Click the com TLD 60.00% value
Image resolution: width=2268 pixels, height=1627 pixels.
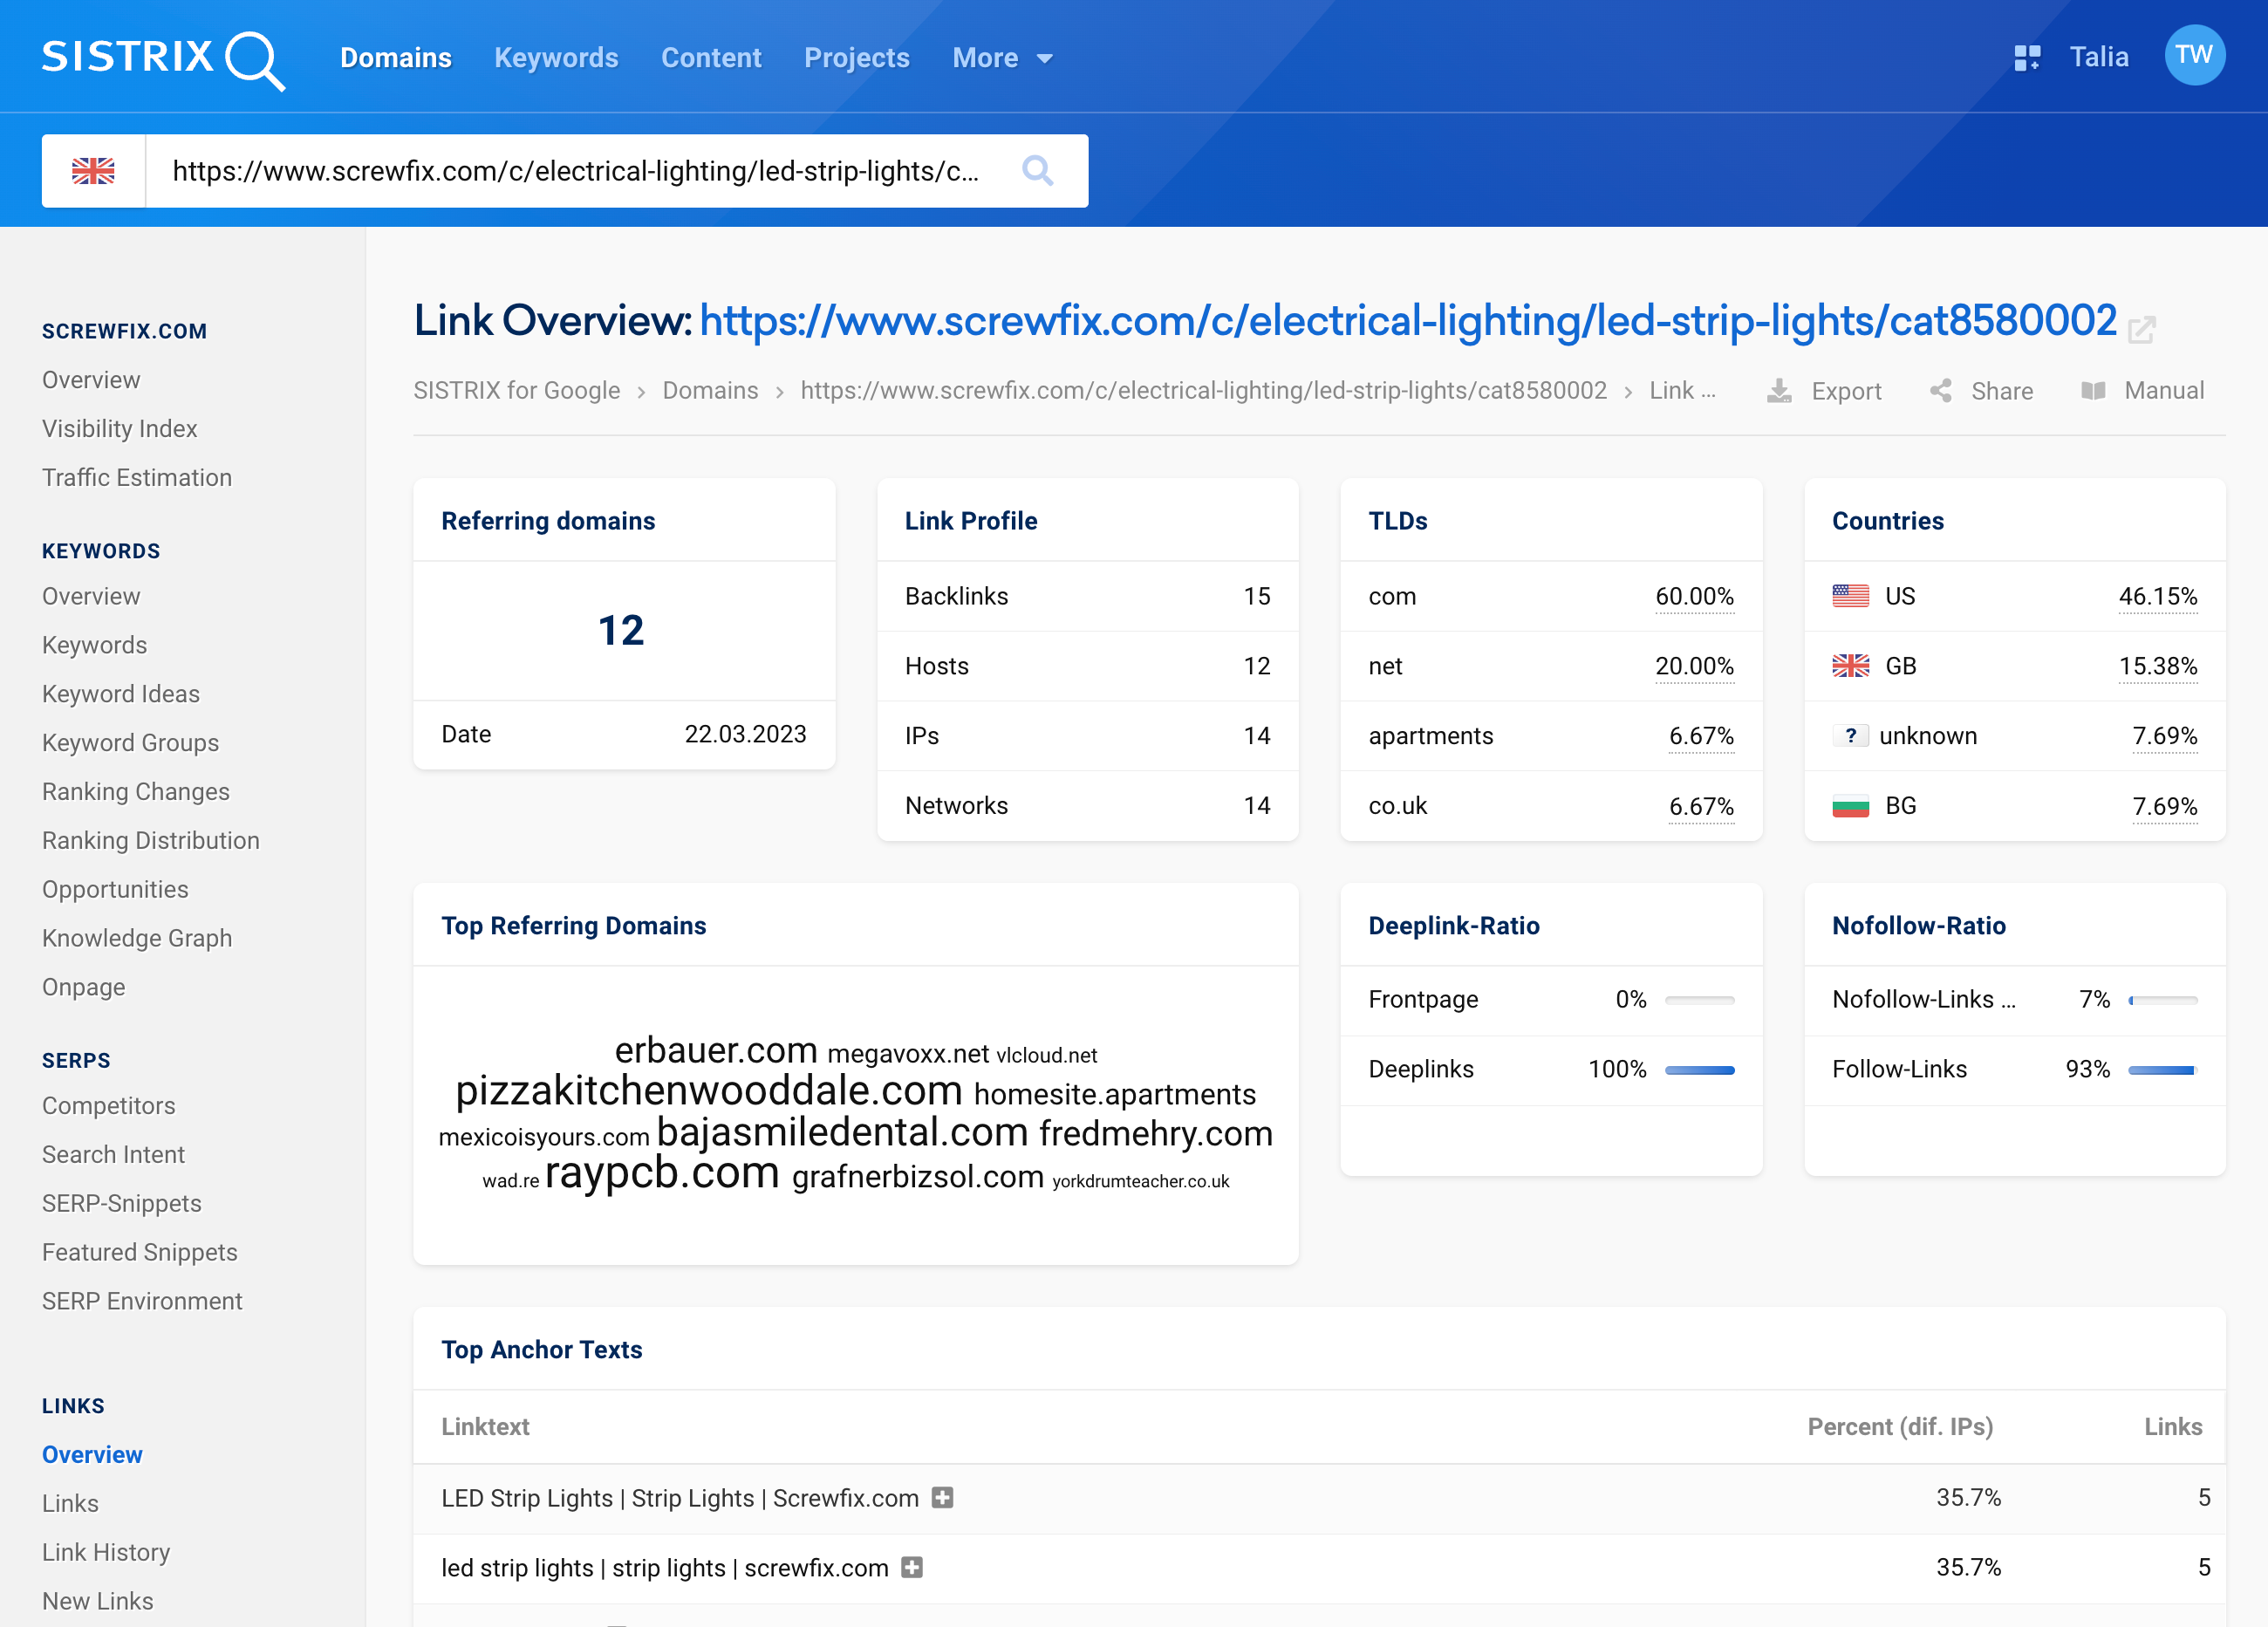pos(1694,596)
